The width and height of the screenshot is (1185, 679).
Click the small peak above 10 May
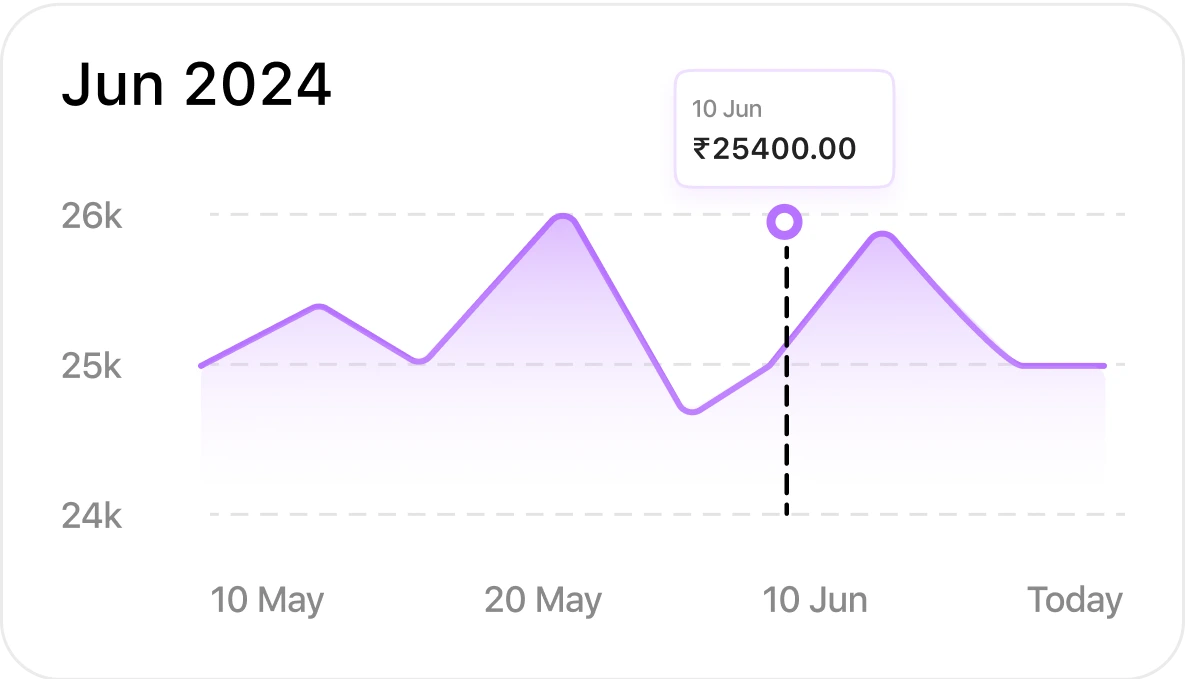[320, 307]
